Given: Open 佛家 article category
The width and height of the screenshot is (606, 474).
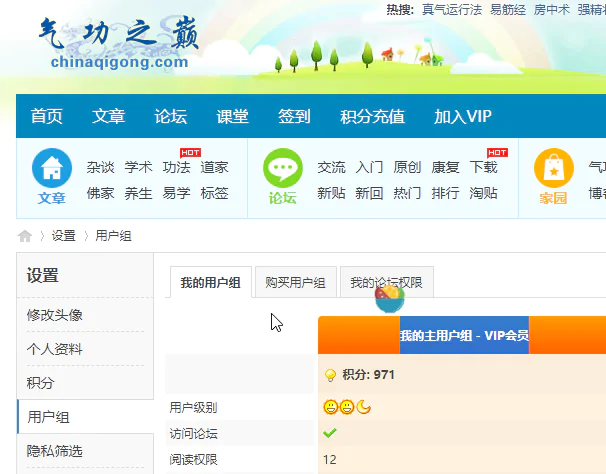Looking at the screenshot, I should point(100,193).
